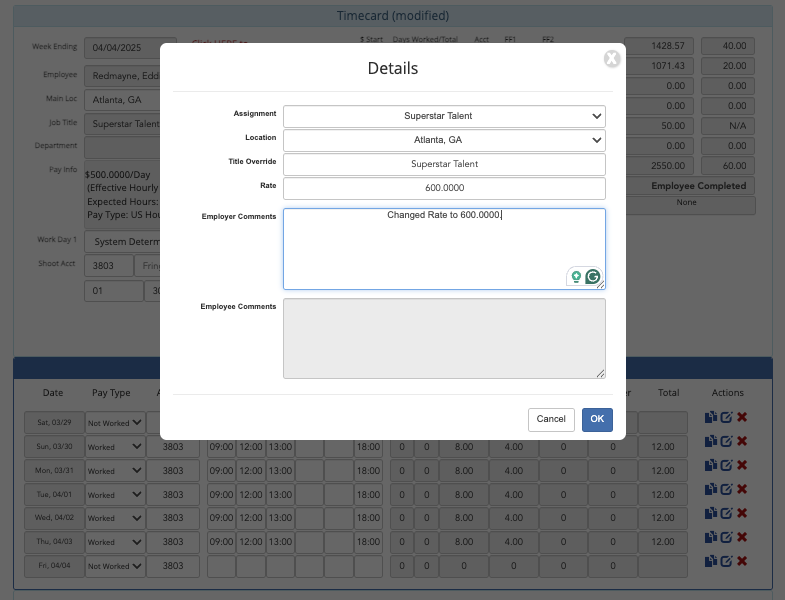This screenshot has height=600, width=785.
Task: Edit details for Fri, 04/04 row
Action: point(726,561)
